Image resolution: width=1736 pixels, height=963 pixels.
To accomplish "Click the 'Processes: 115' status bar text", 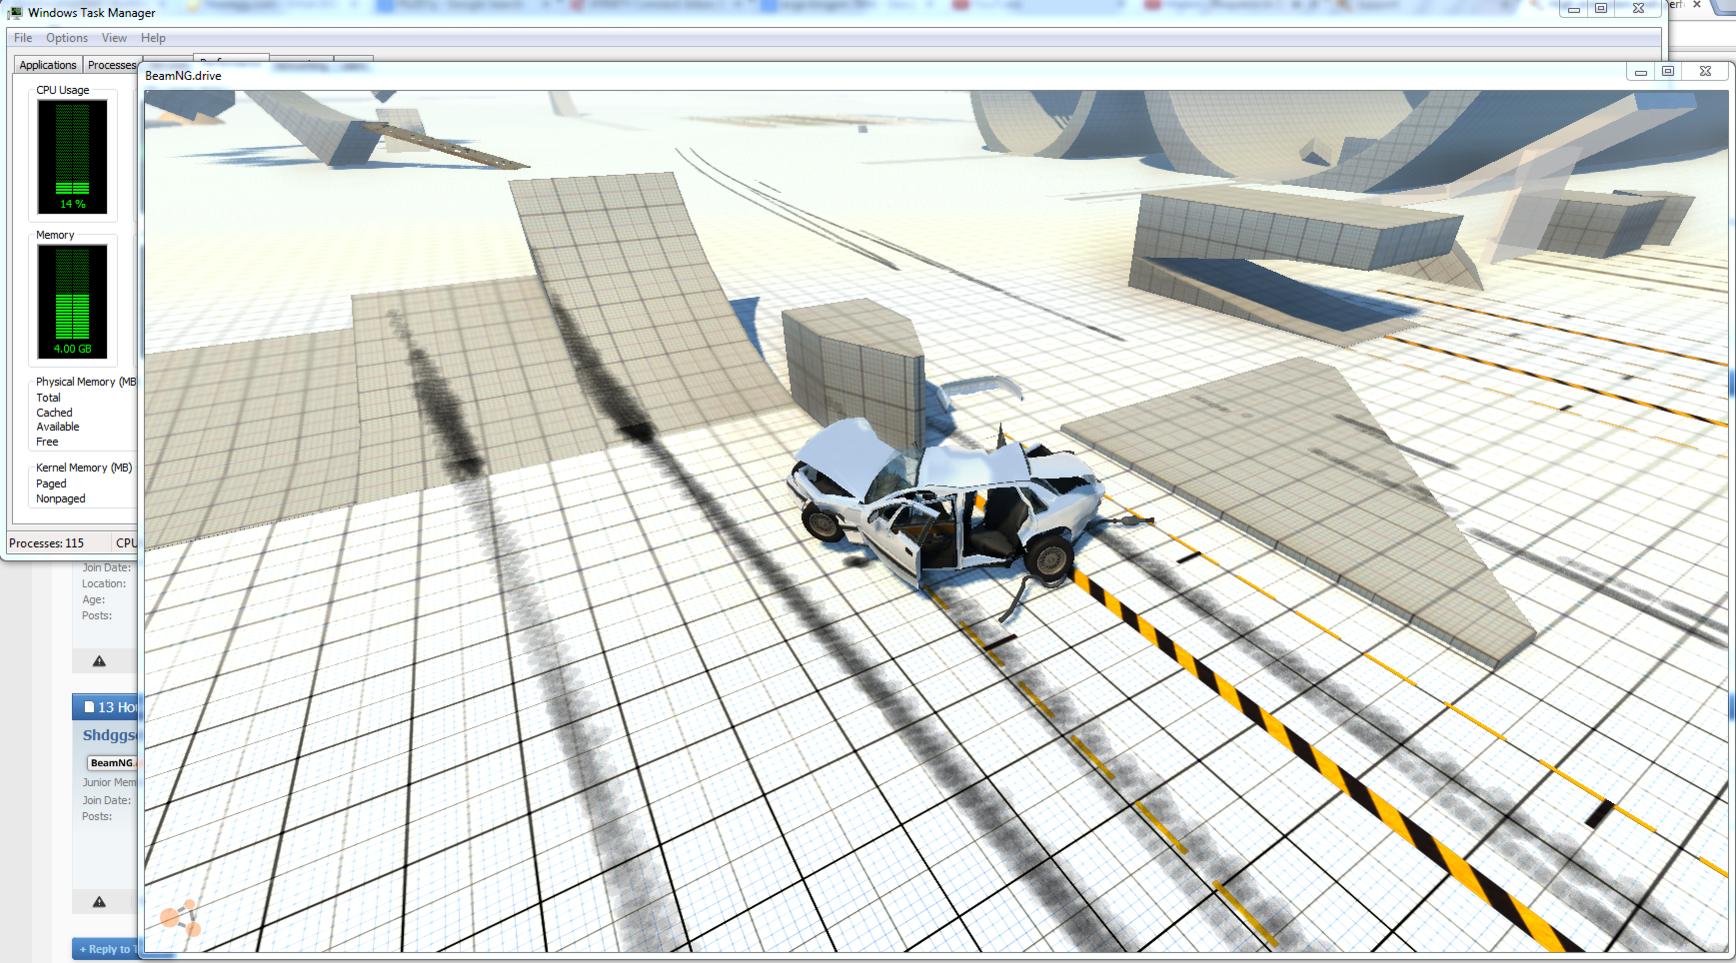I will [46, 544].
